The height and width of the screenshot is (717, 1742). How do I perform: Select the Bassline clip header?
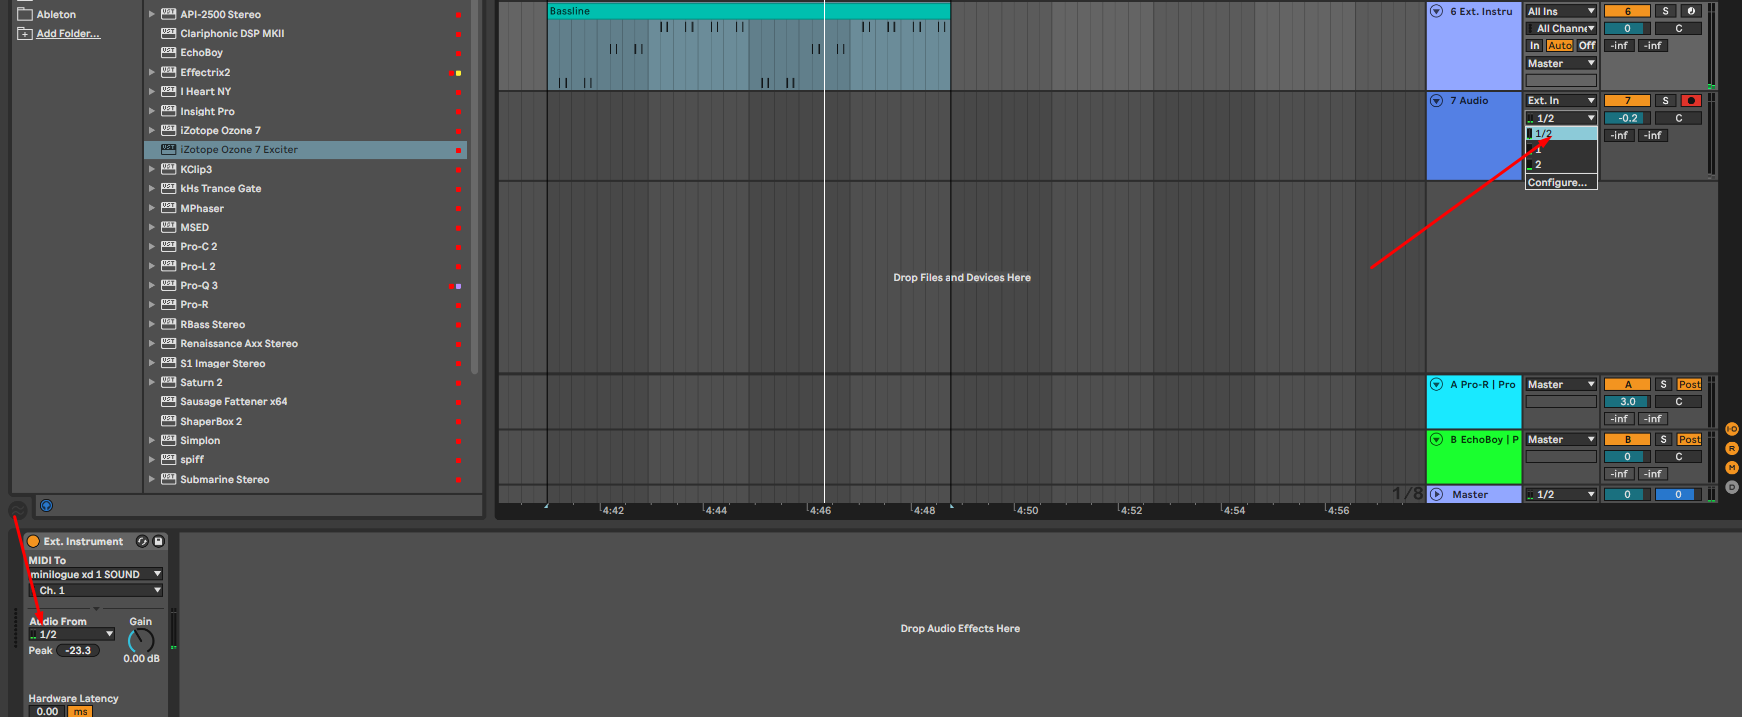click(x=748, y=11)
